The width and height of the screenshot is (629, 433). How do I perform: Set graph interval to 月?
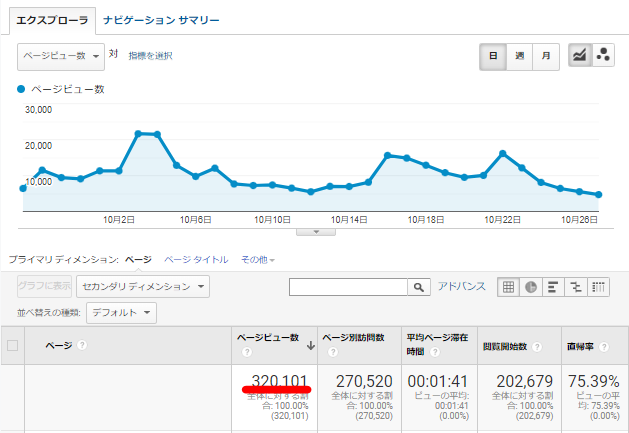click(x=546, y=57)
